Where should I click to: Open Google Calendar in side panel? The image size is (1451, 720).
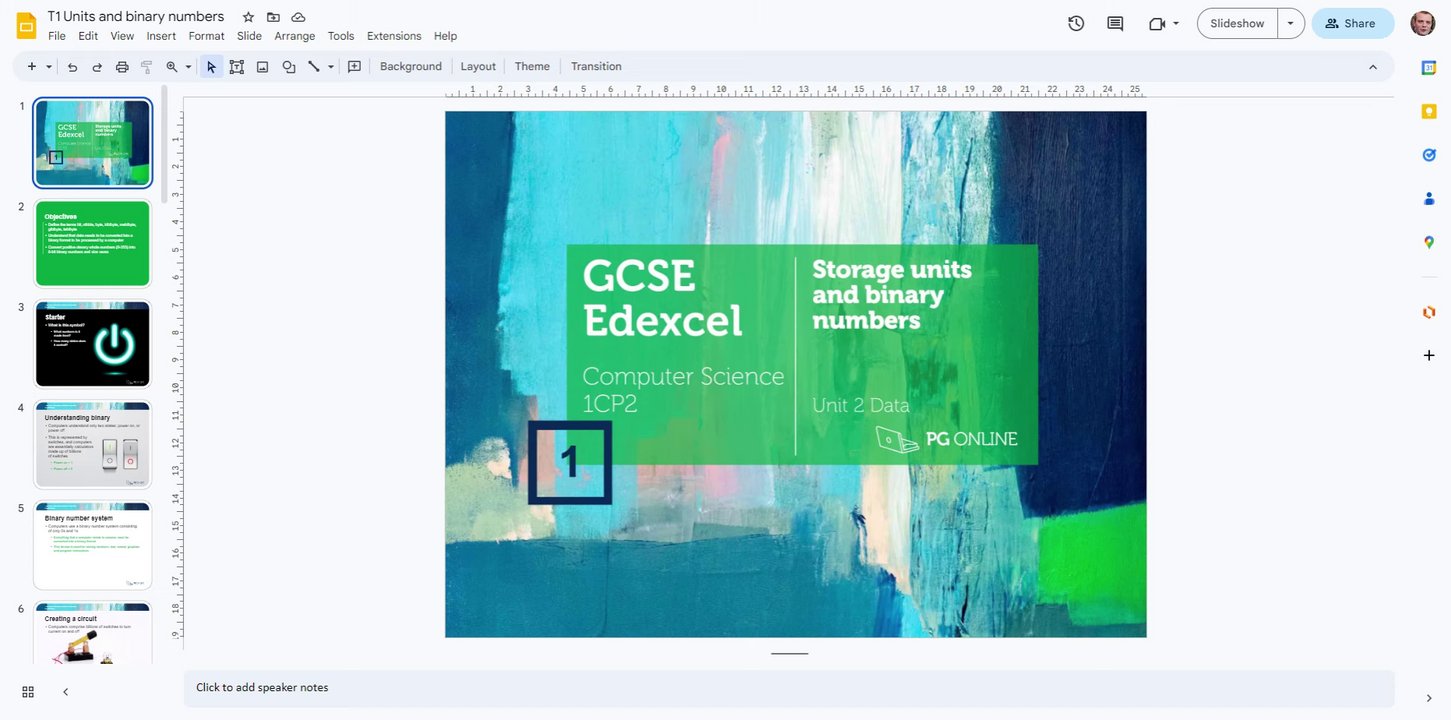[1429, 67]
